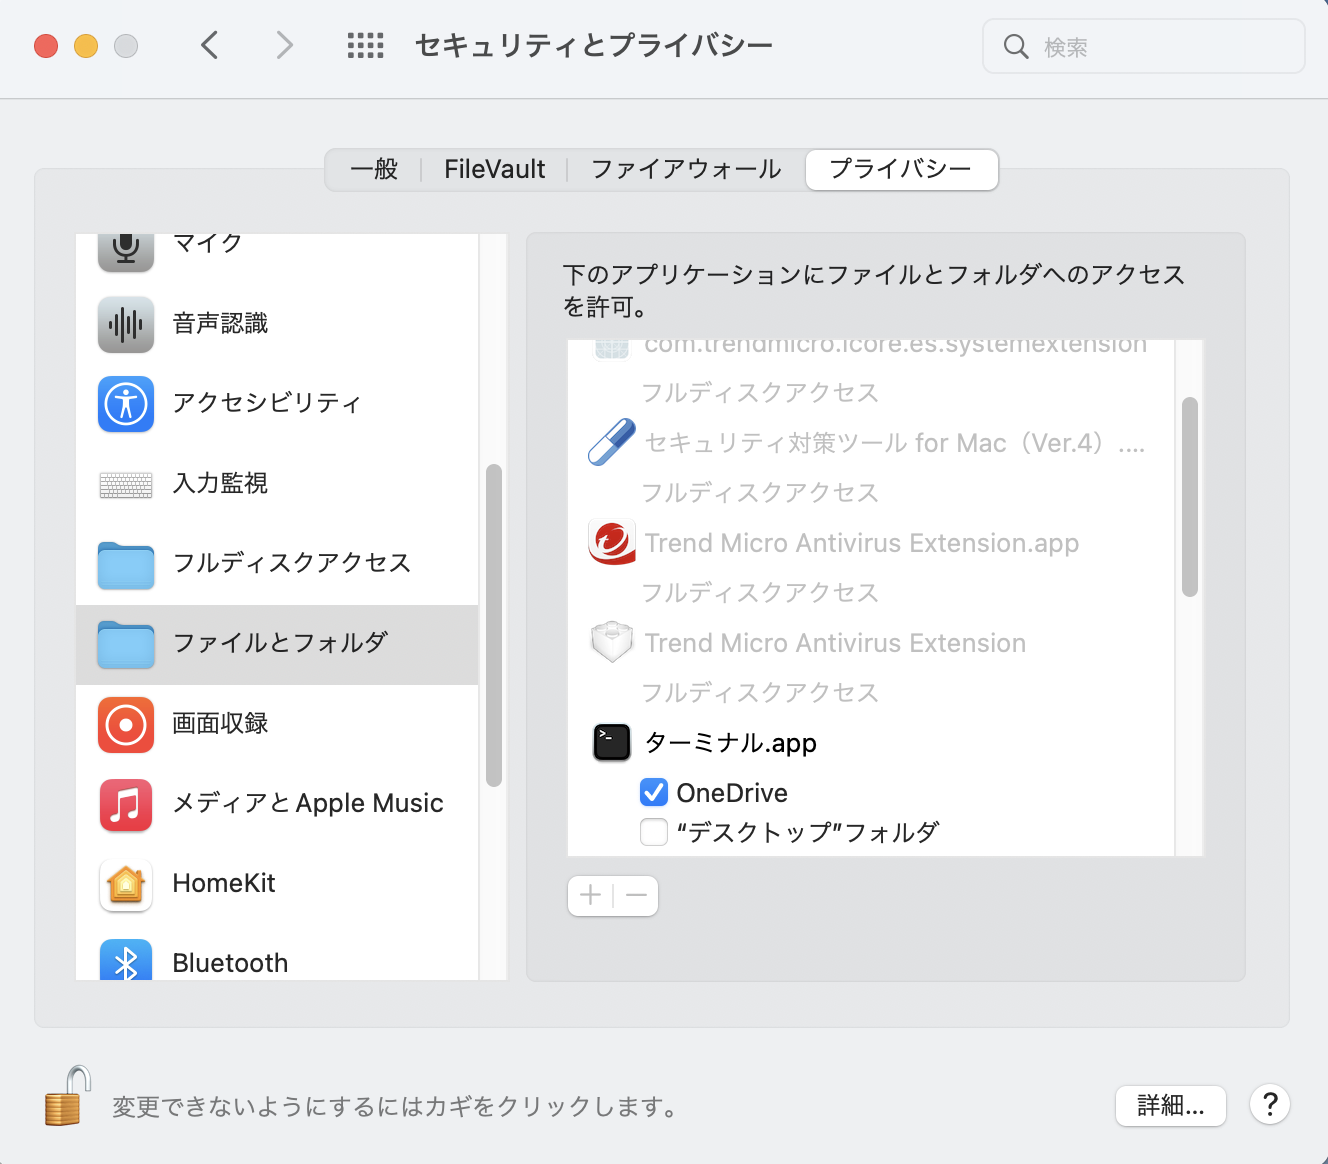Click the Trend Micro Antivirus Extension.app name
This screenshot has height=1164, width=1328.
(x=862, y=543)
